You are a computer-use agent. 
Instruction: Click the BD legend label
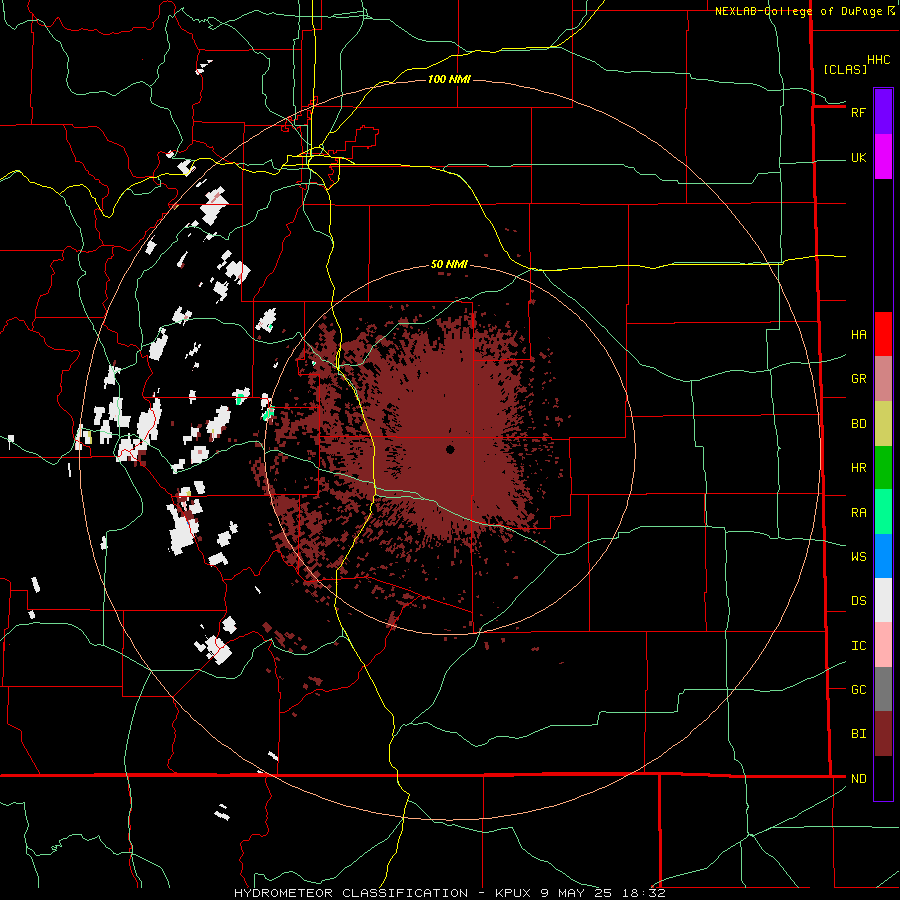tap(858, 424)
